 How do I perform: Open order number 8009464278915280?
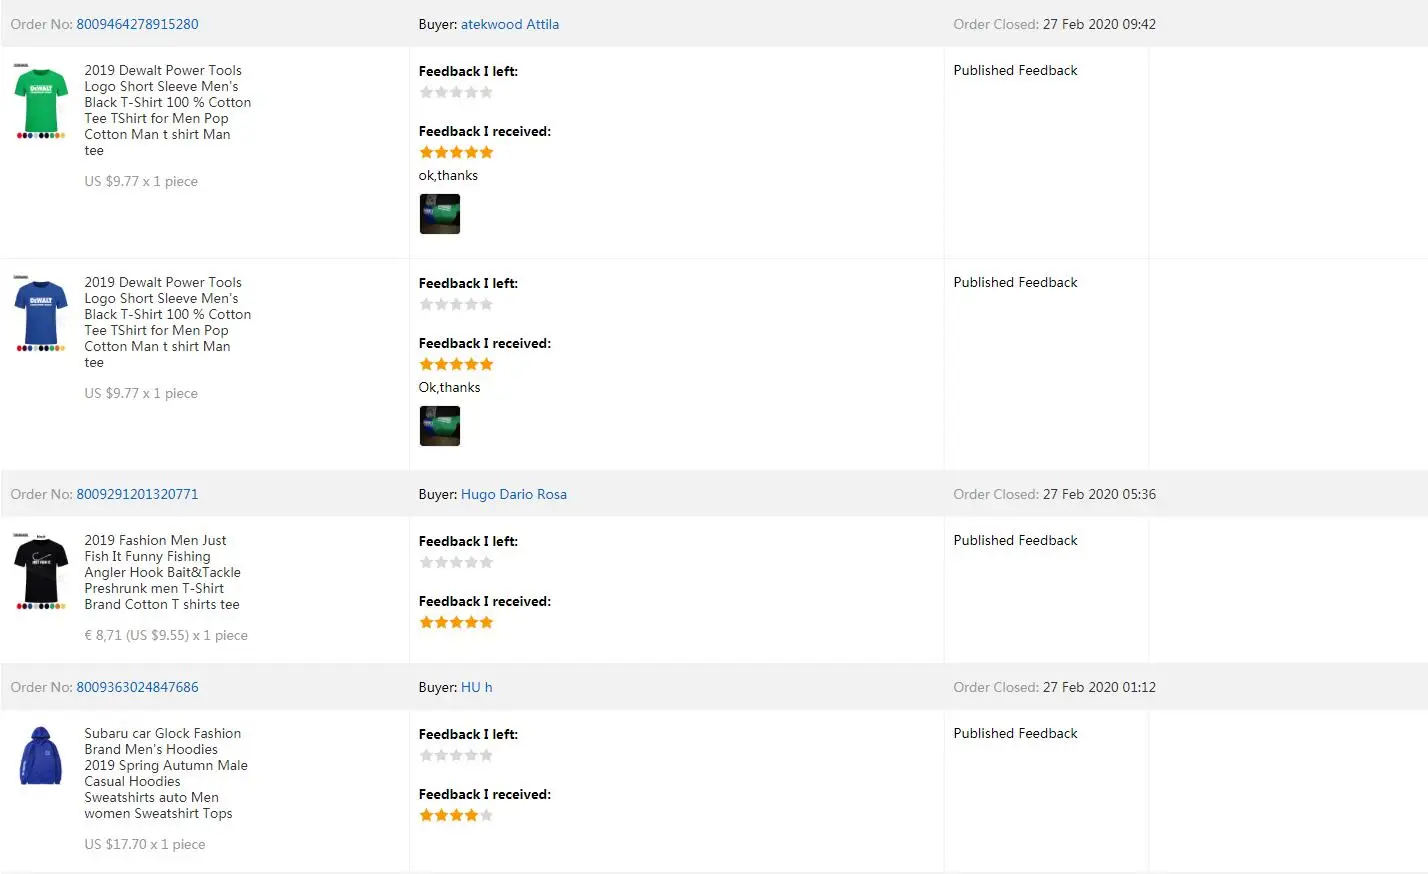137,24
